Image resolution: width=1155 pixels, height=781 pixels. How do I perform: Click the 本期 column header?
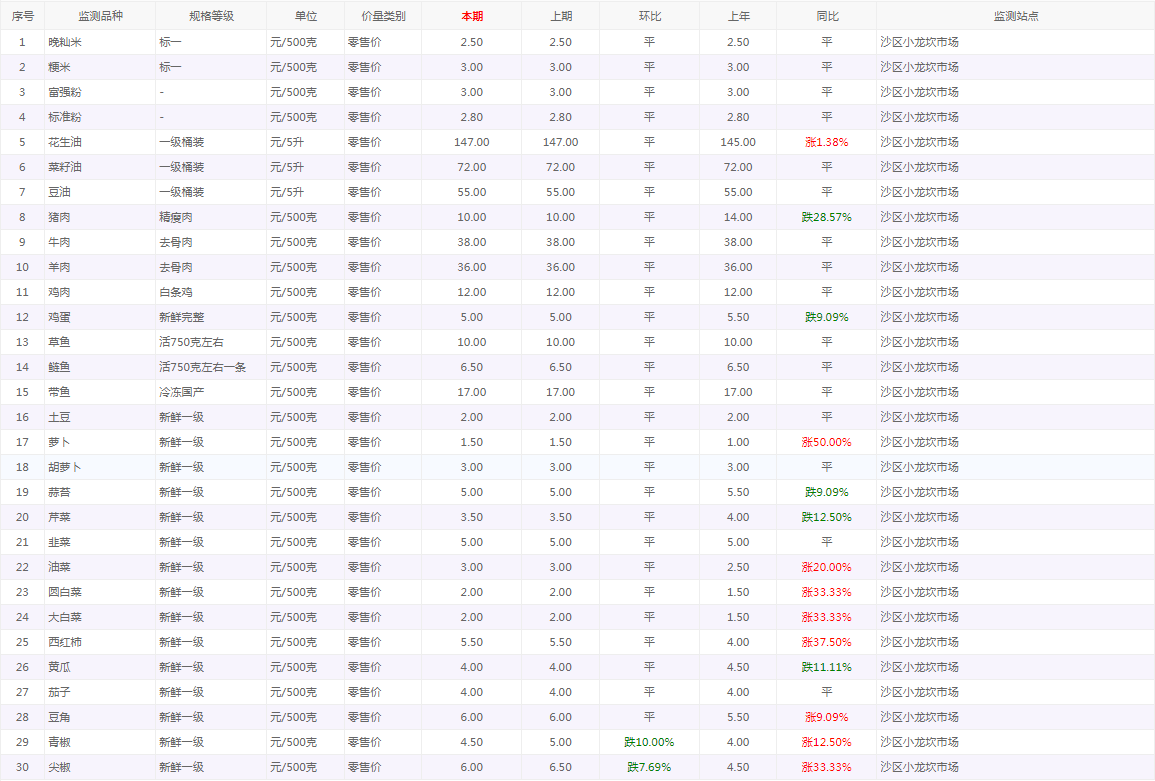(471, 16)
